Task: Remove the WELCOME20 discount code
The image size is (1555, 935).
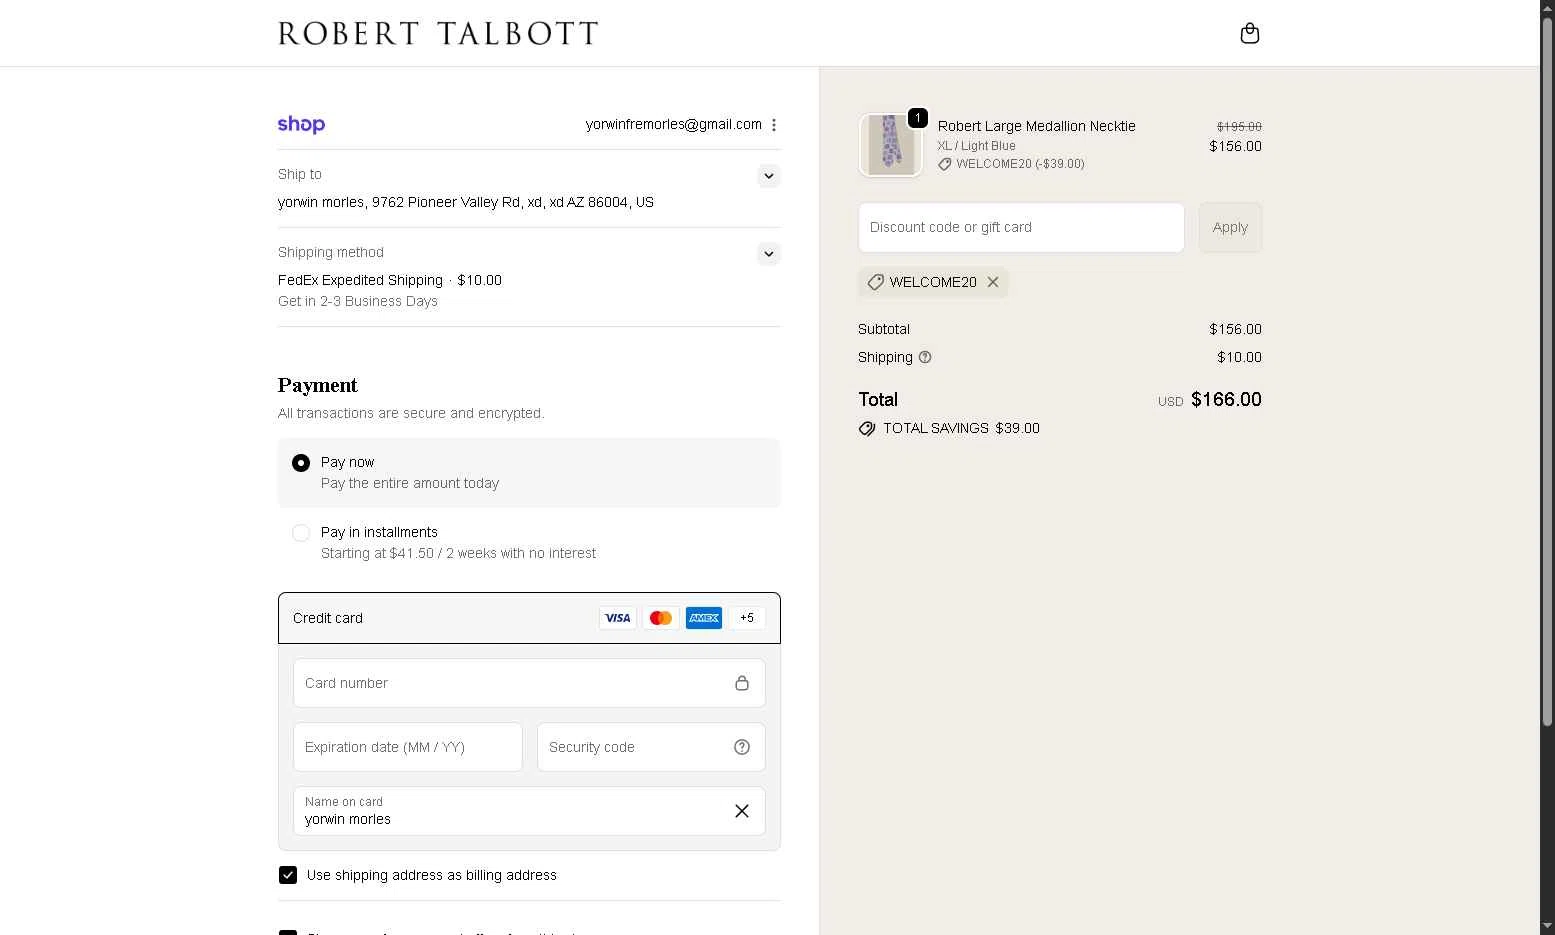Action: click(993, 282)
